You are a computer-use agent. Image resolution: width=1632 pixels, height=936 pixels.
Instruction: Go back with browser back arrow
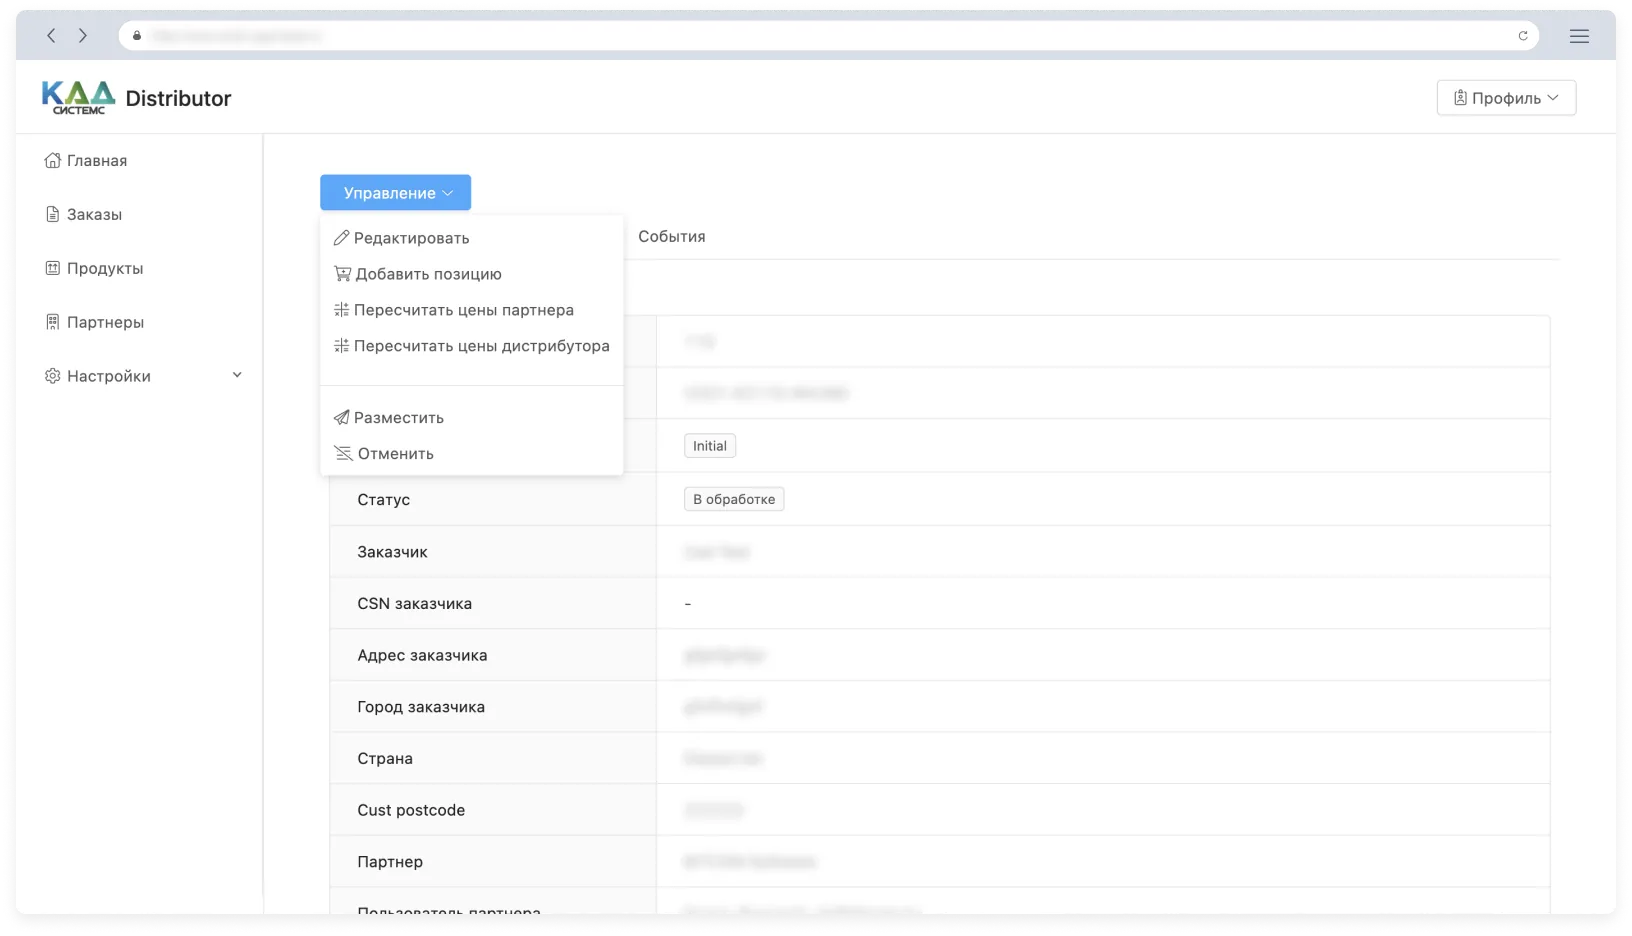tap(52, 36)
